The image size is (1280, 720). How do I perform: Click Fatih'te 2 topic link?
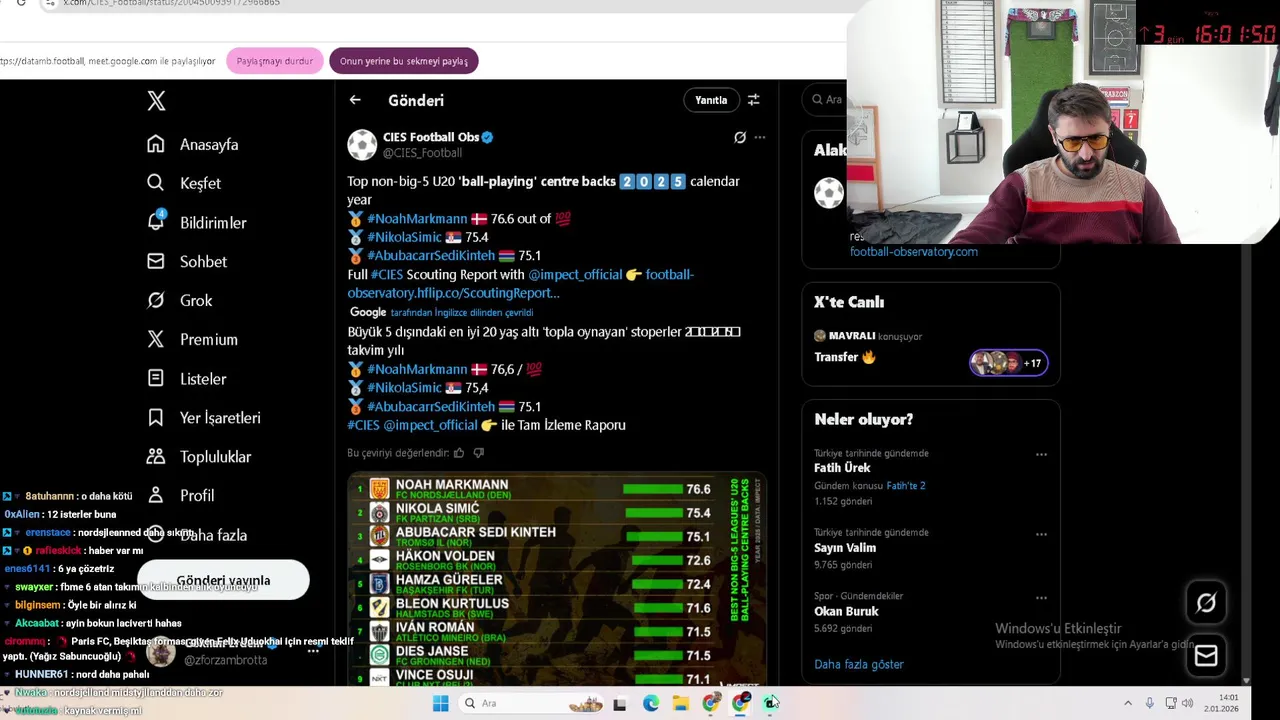(x=906, y=486)
